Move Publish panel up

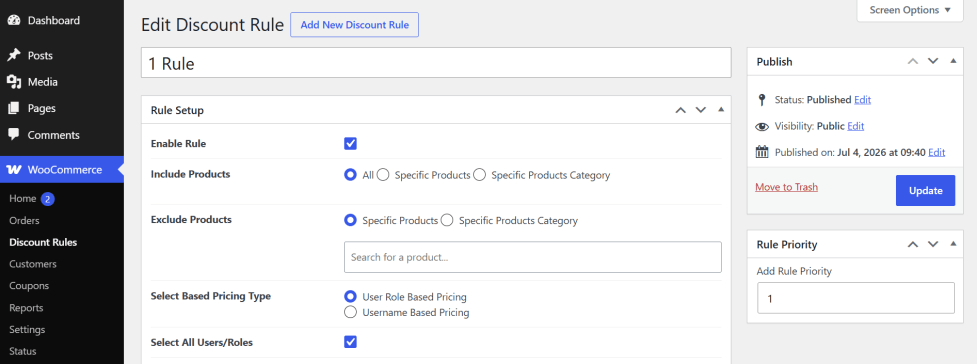tap(913, 61)
